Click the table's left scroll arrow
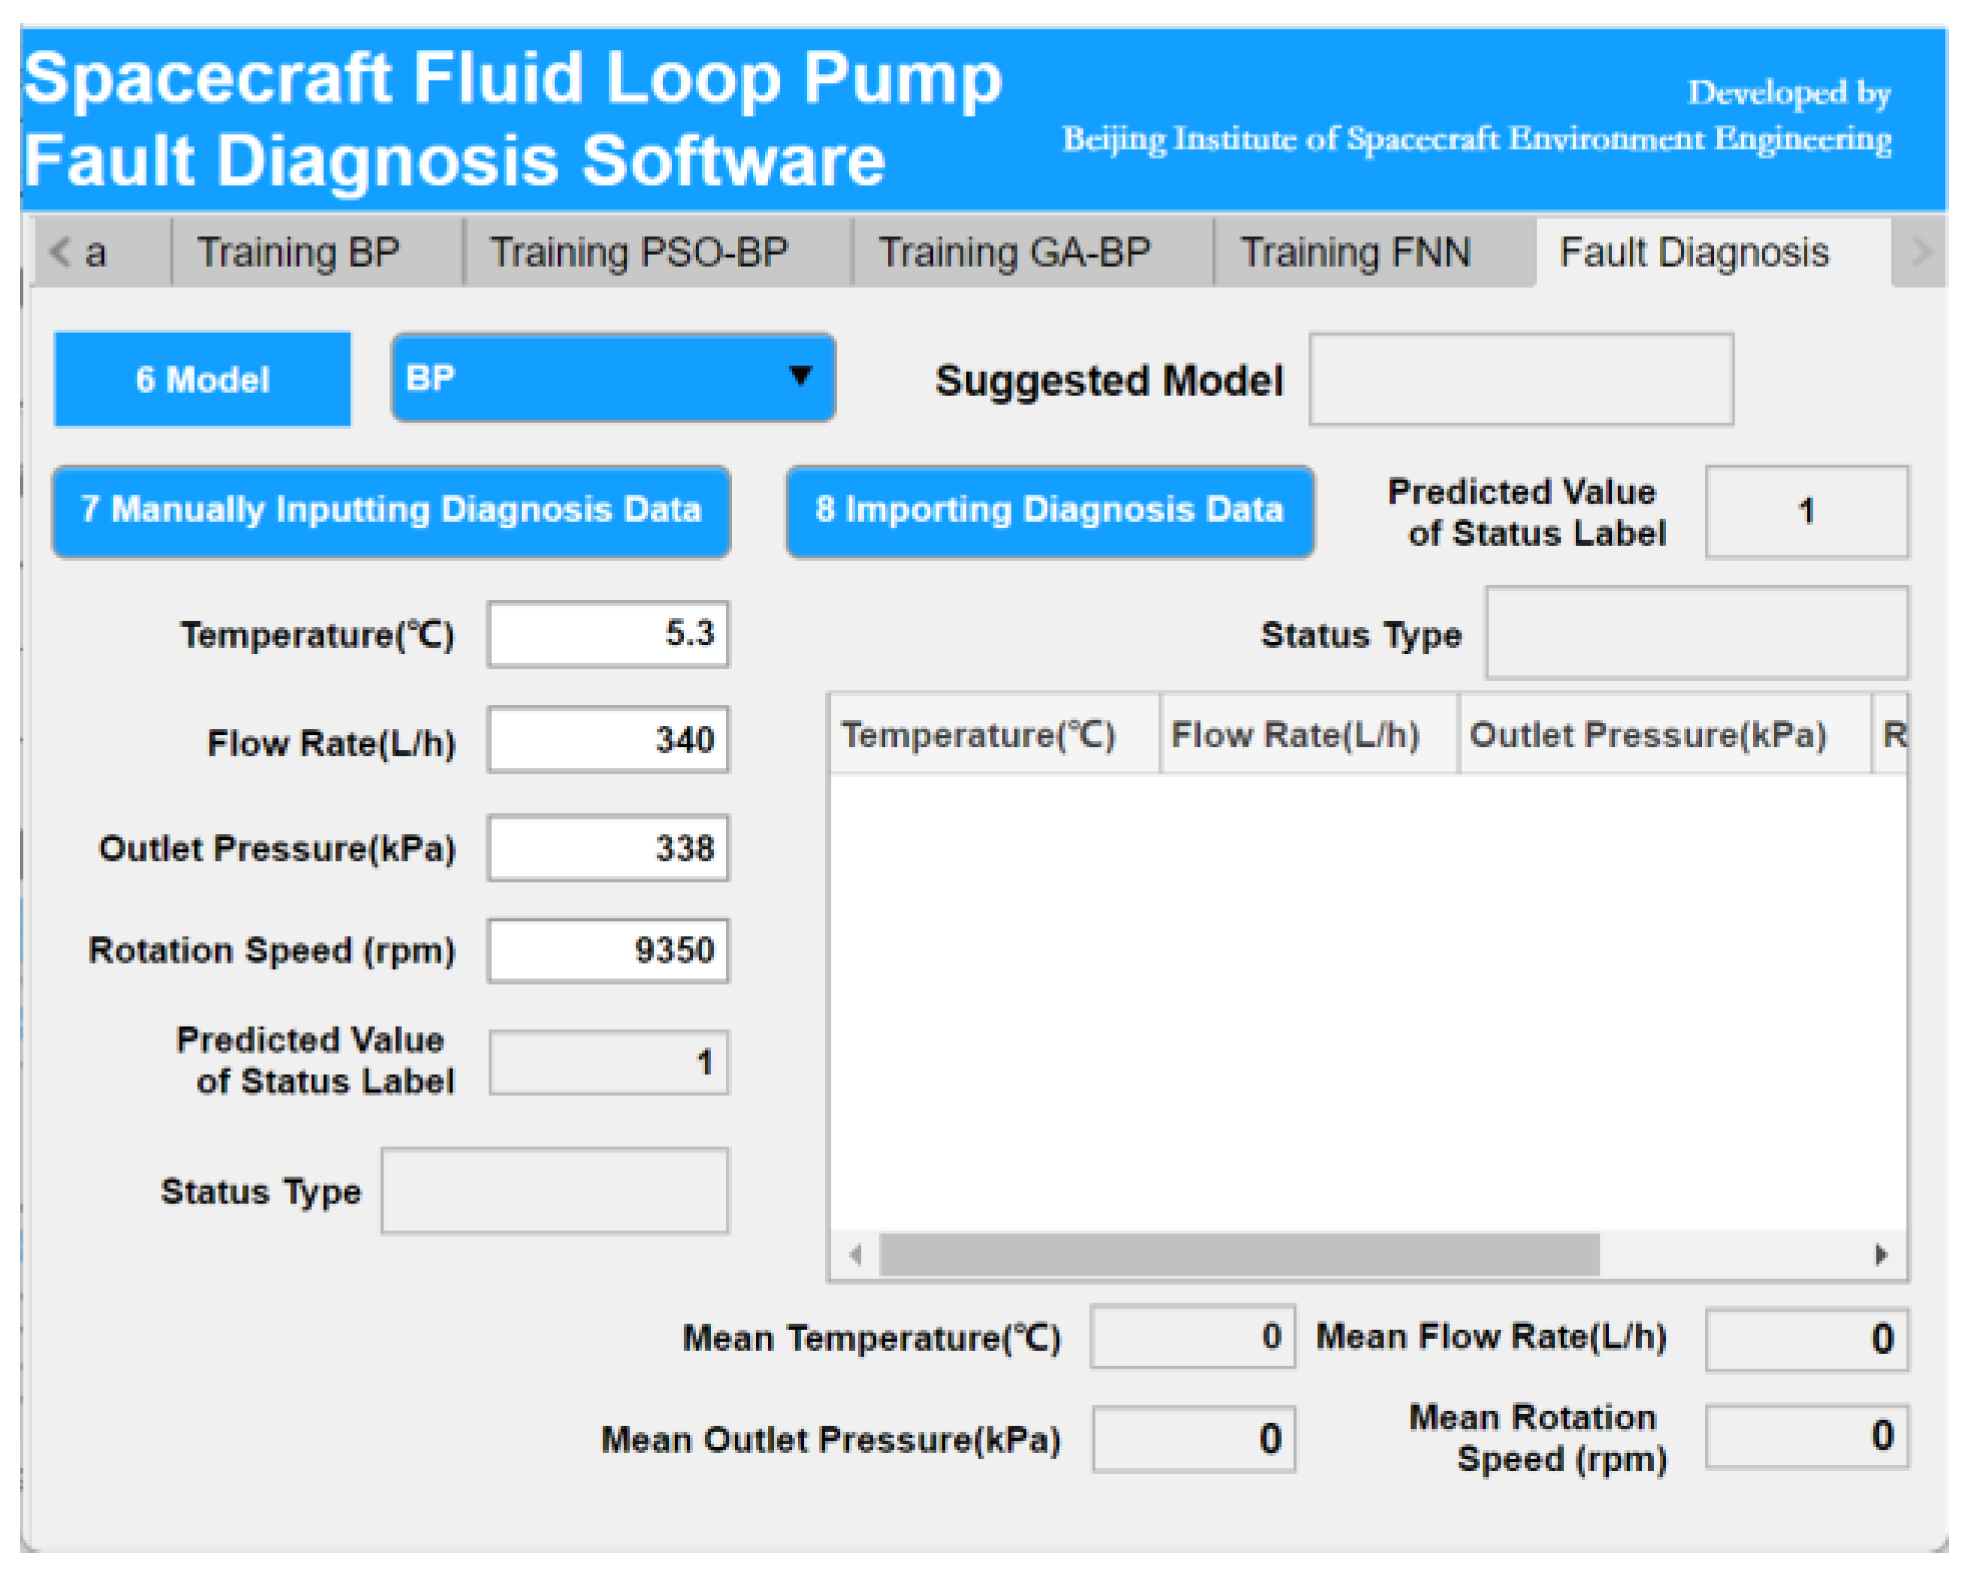 (x=855, y=1254)
